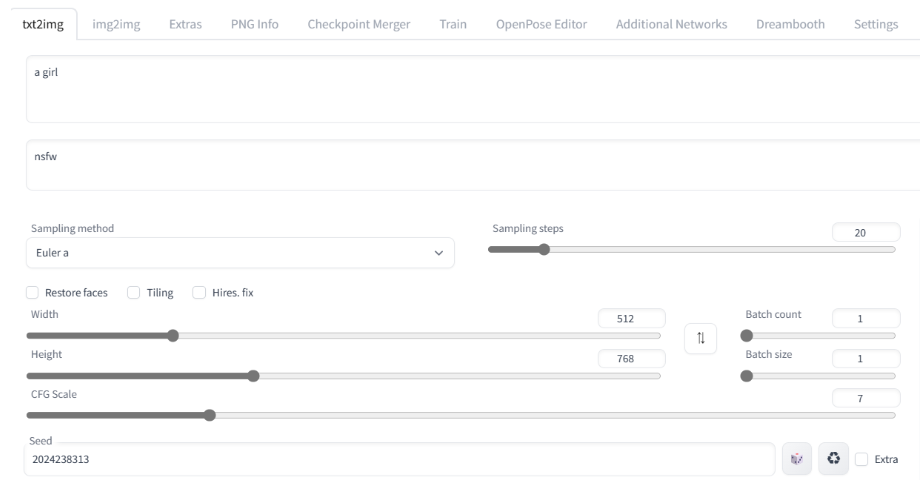Go to the Checkpoint Merger tab

(358, 24)
